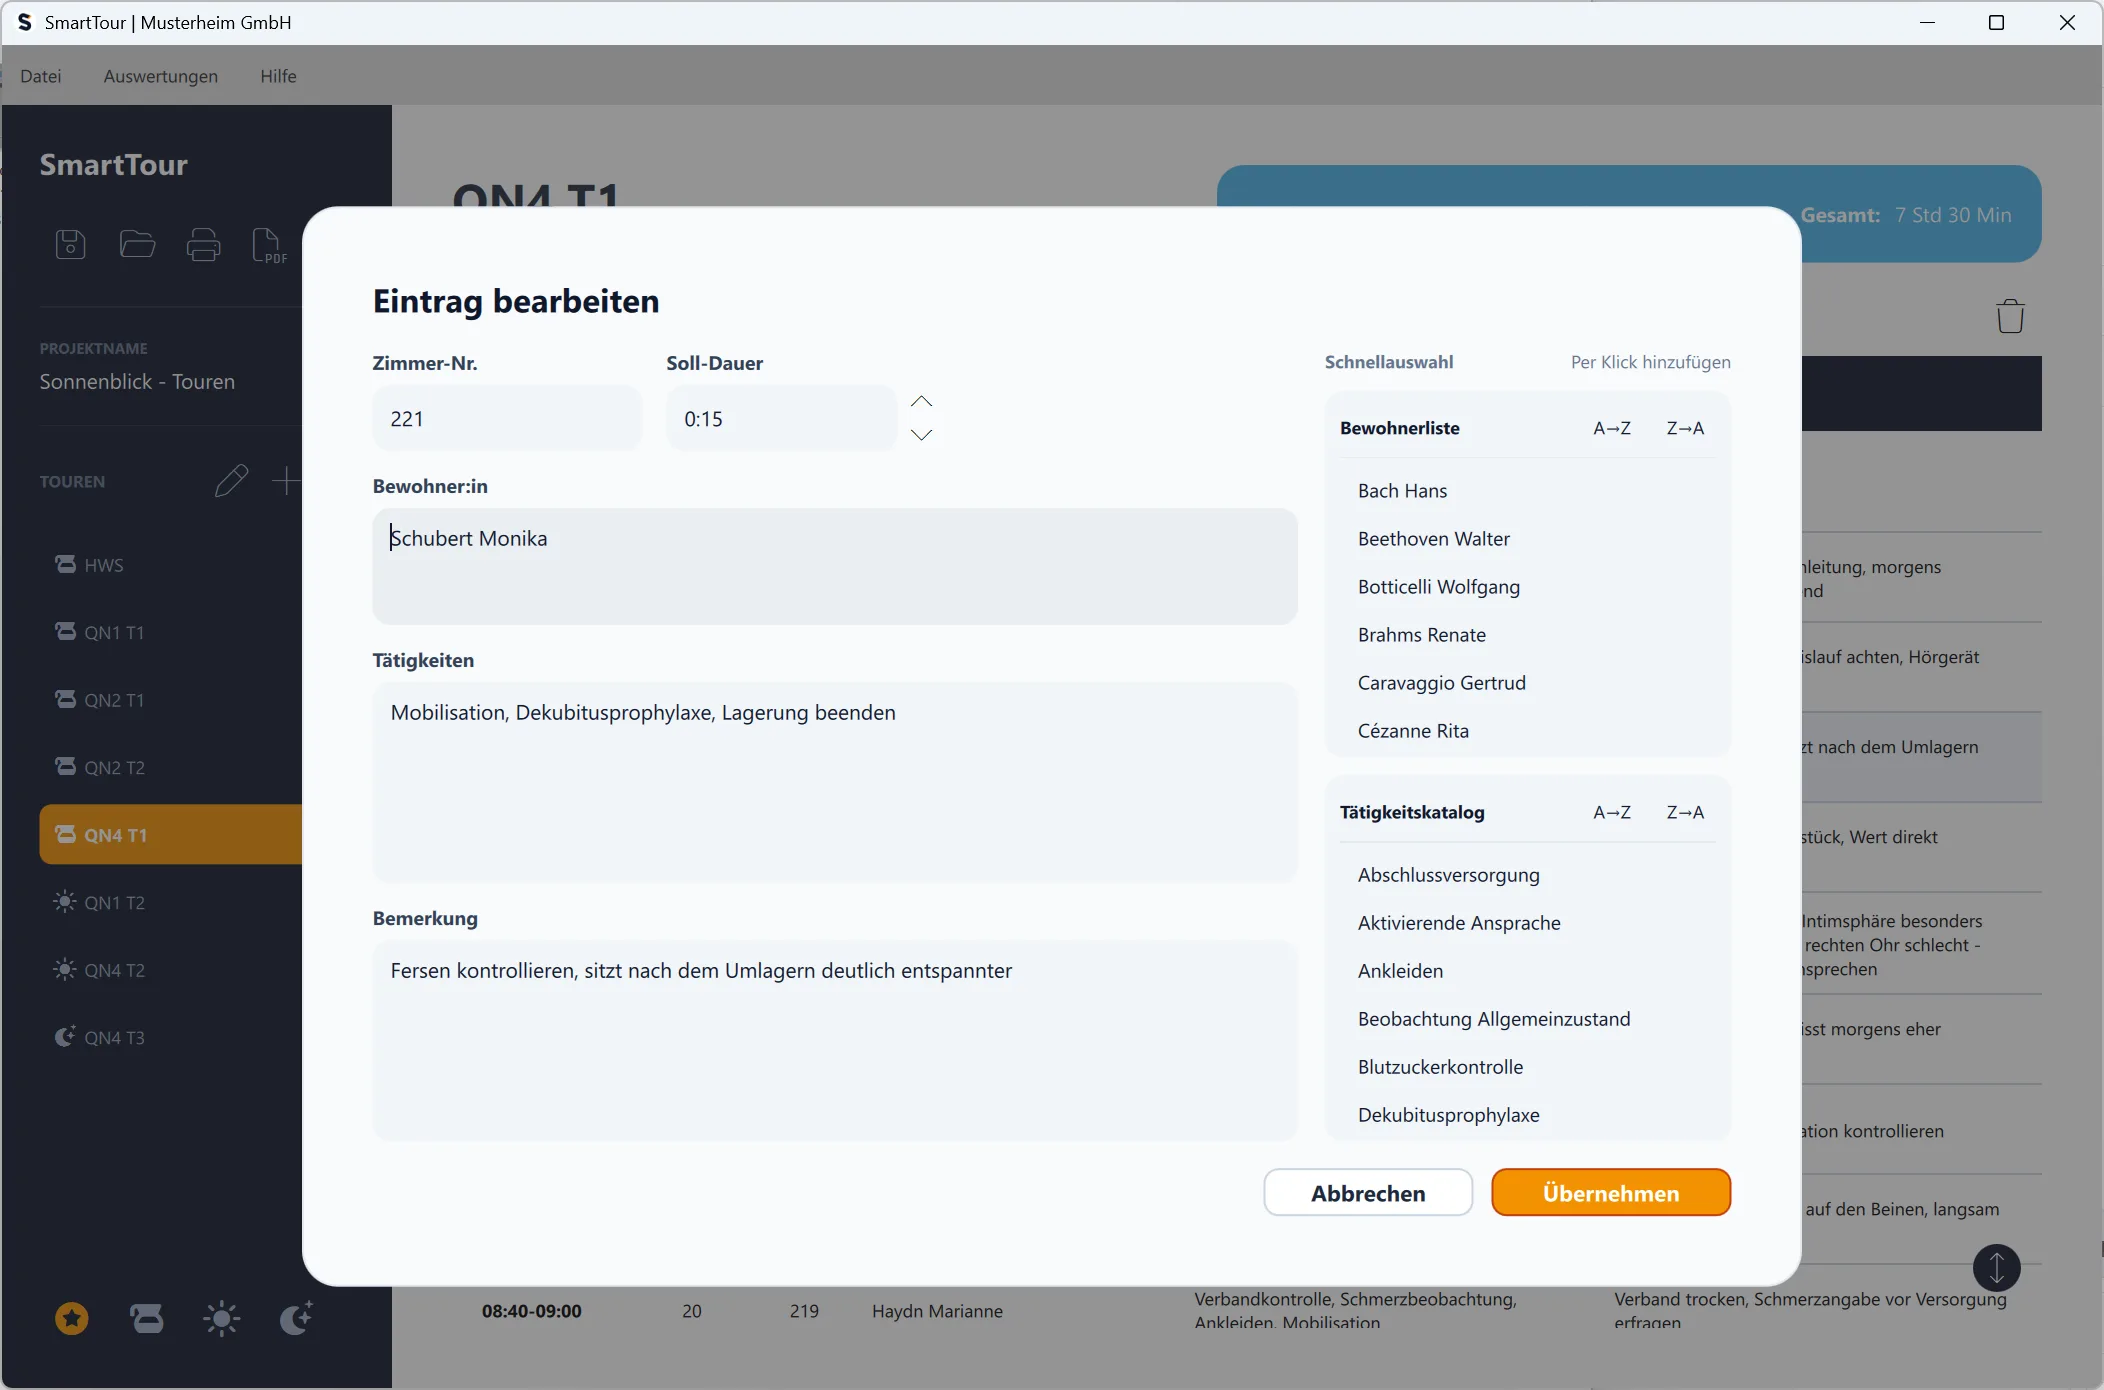Select the moon night-shift filter icon
The height and width of the screenshot is (1390, 2104).
pyautogui.click(x=296, y=1319)
